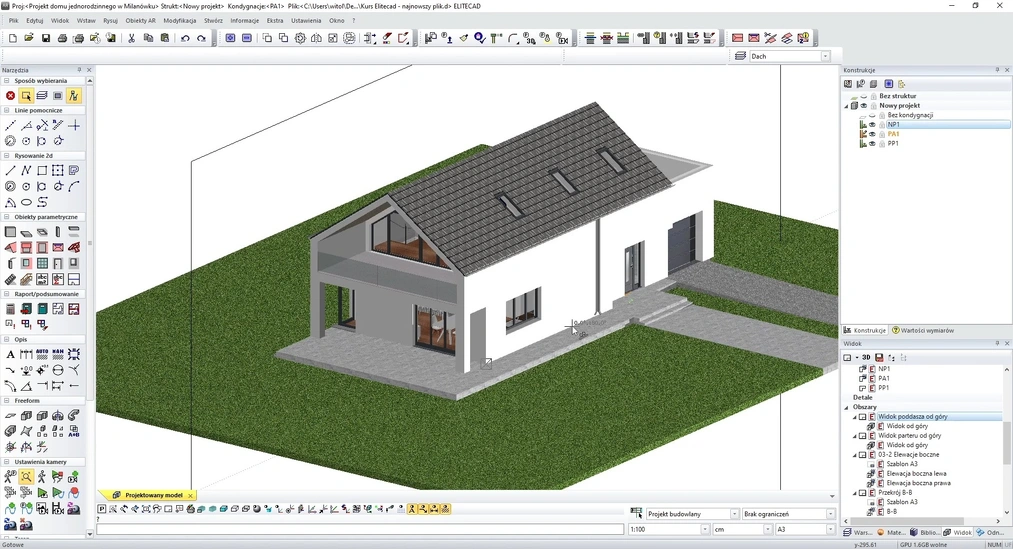Select the stairs parametric object tool
1013x549 pixels.
pos(10,279)
